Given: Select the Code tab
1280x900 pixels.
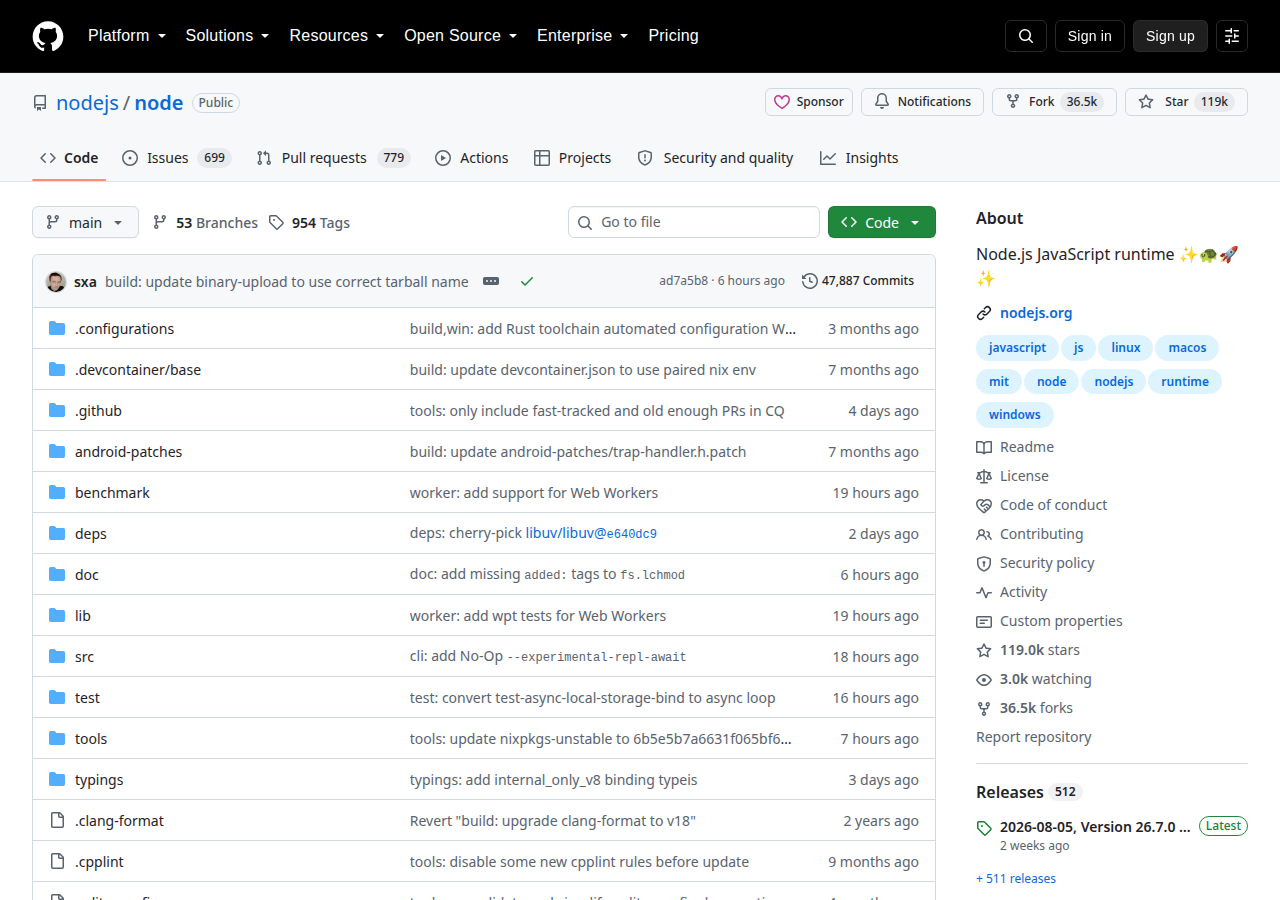Looking at the screenshot, I should 69,158.
